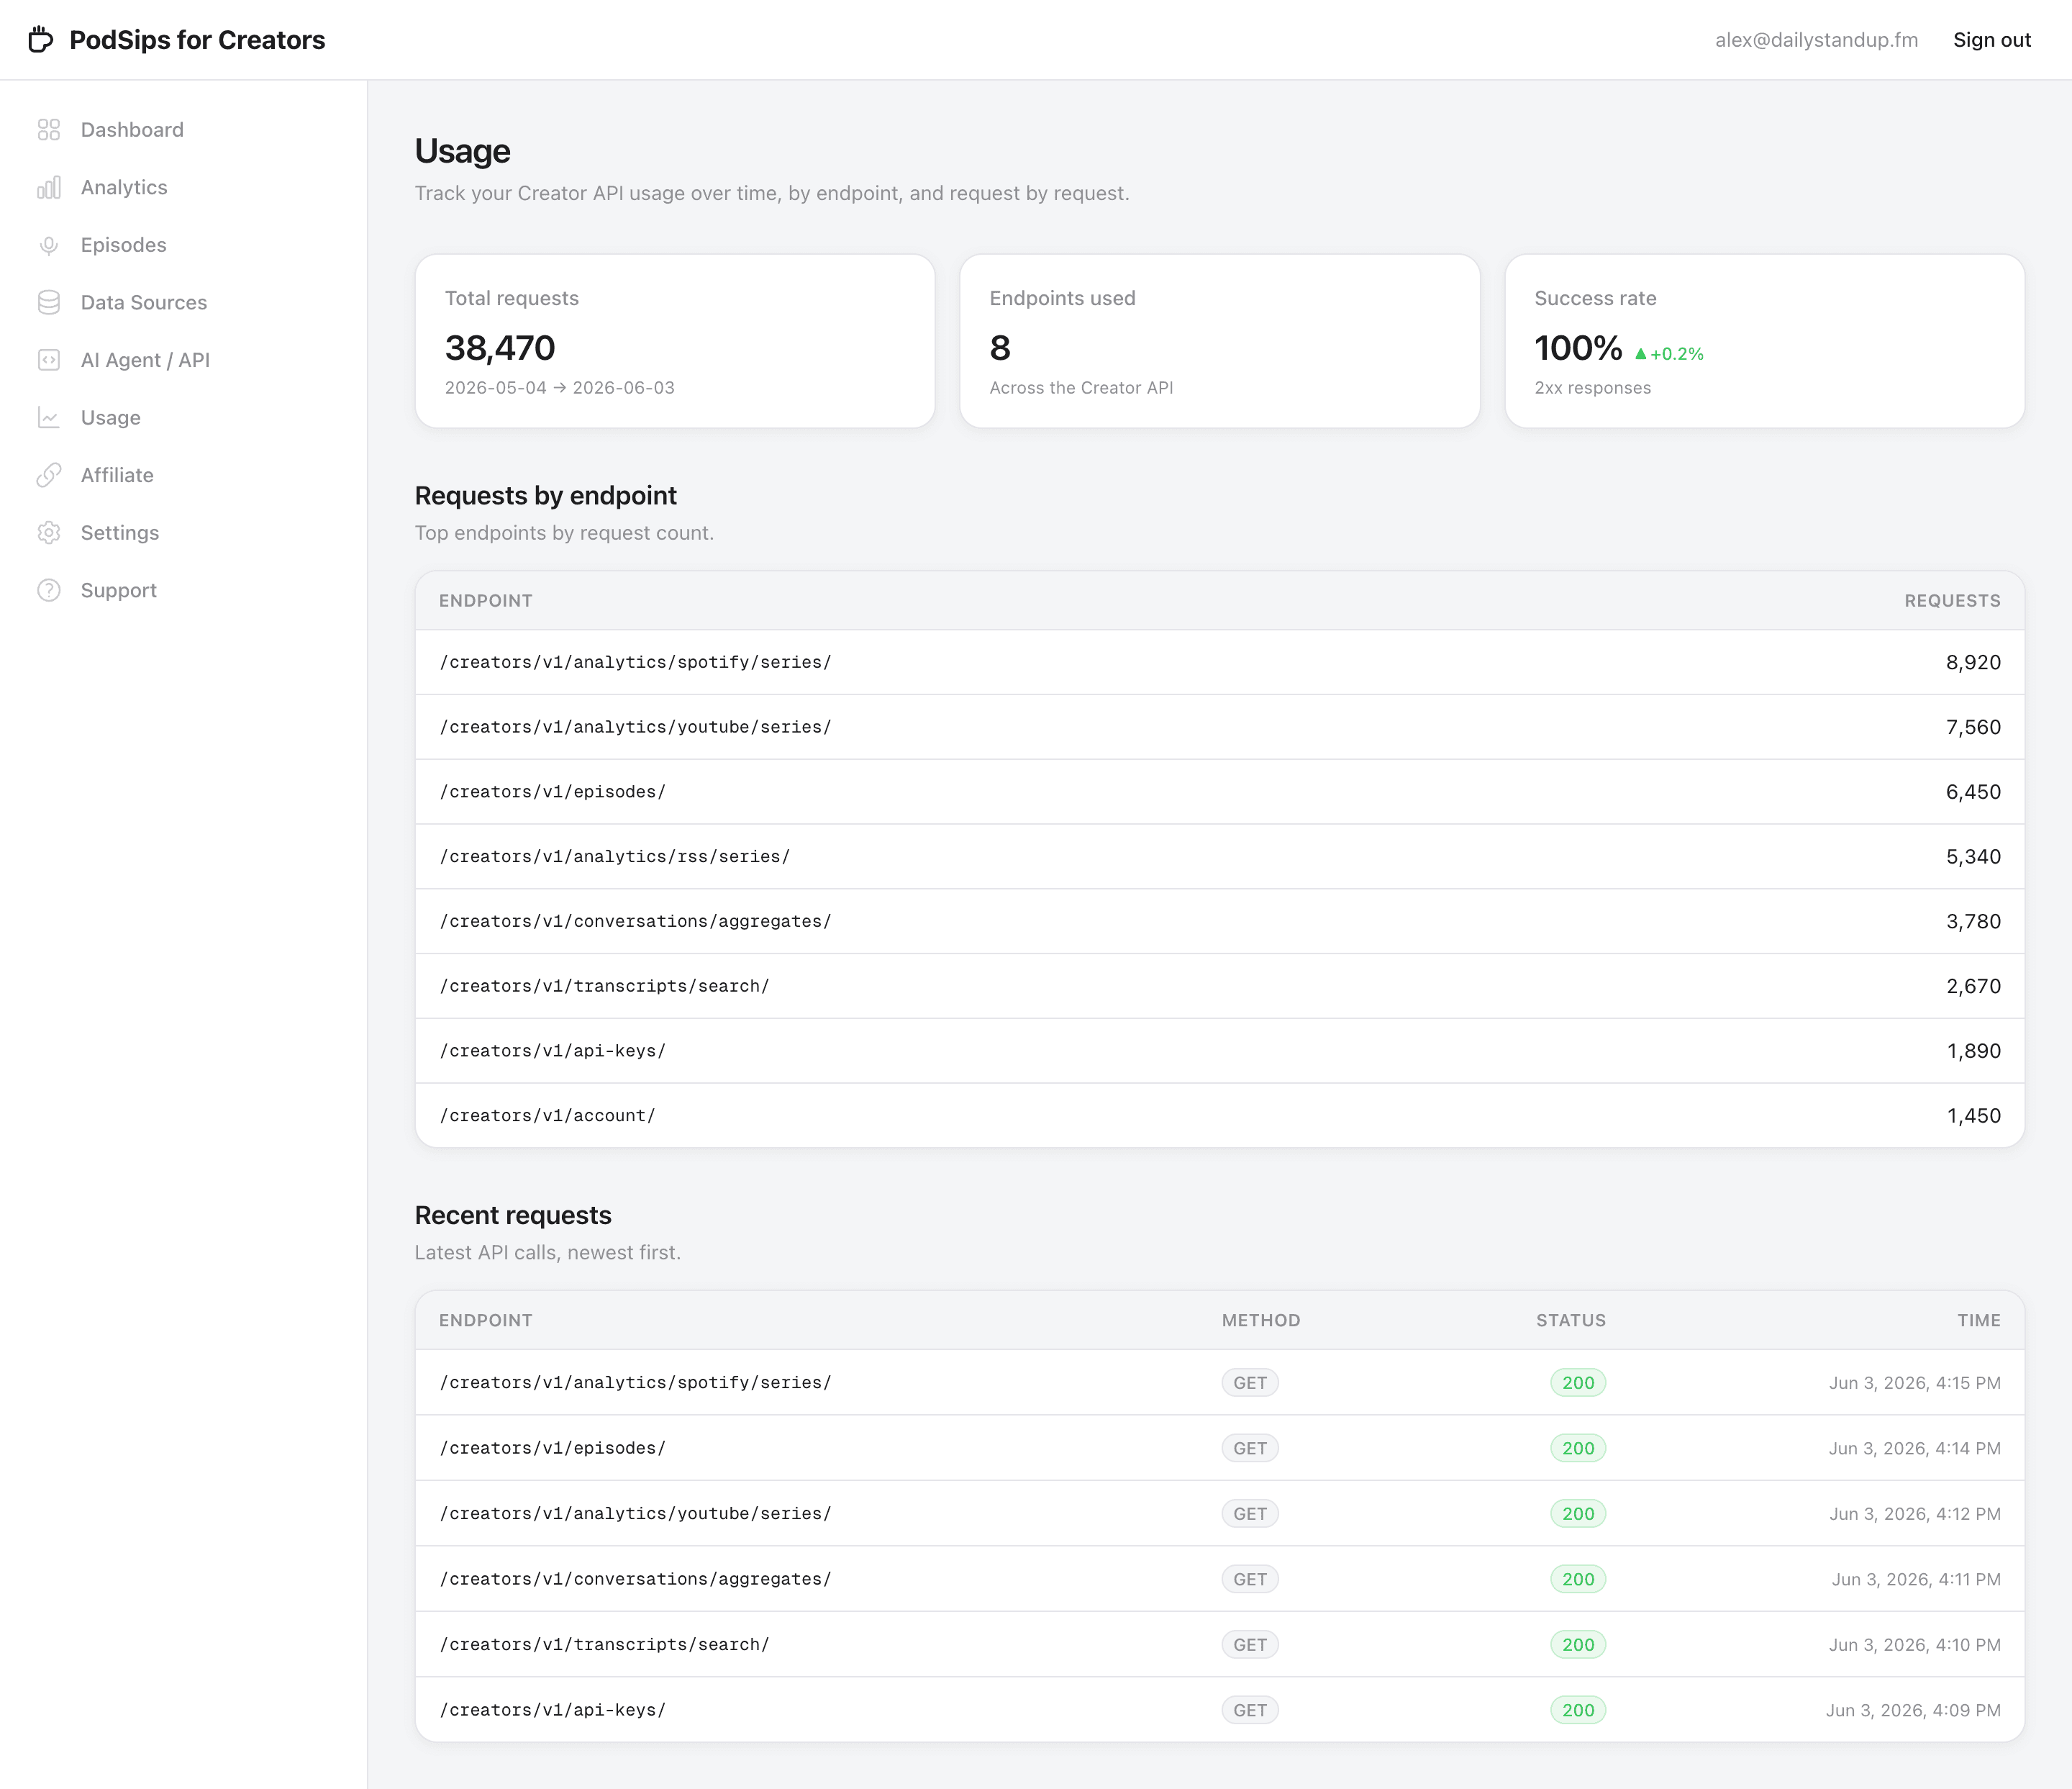The image size is (2072, 1789).
Task: Click the AI Agent / API code icon
Action: point(49,360)
